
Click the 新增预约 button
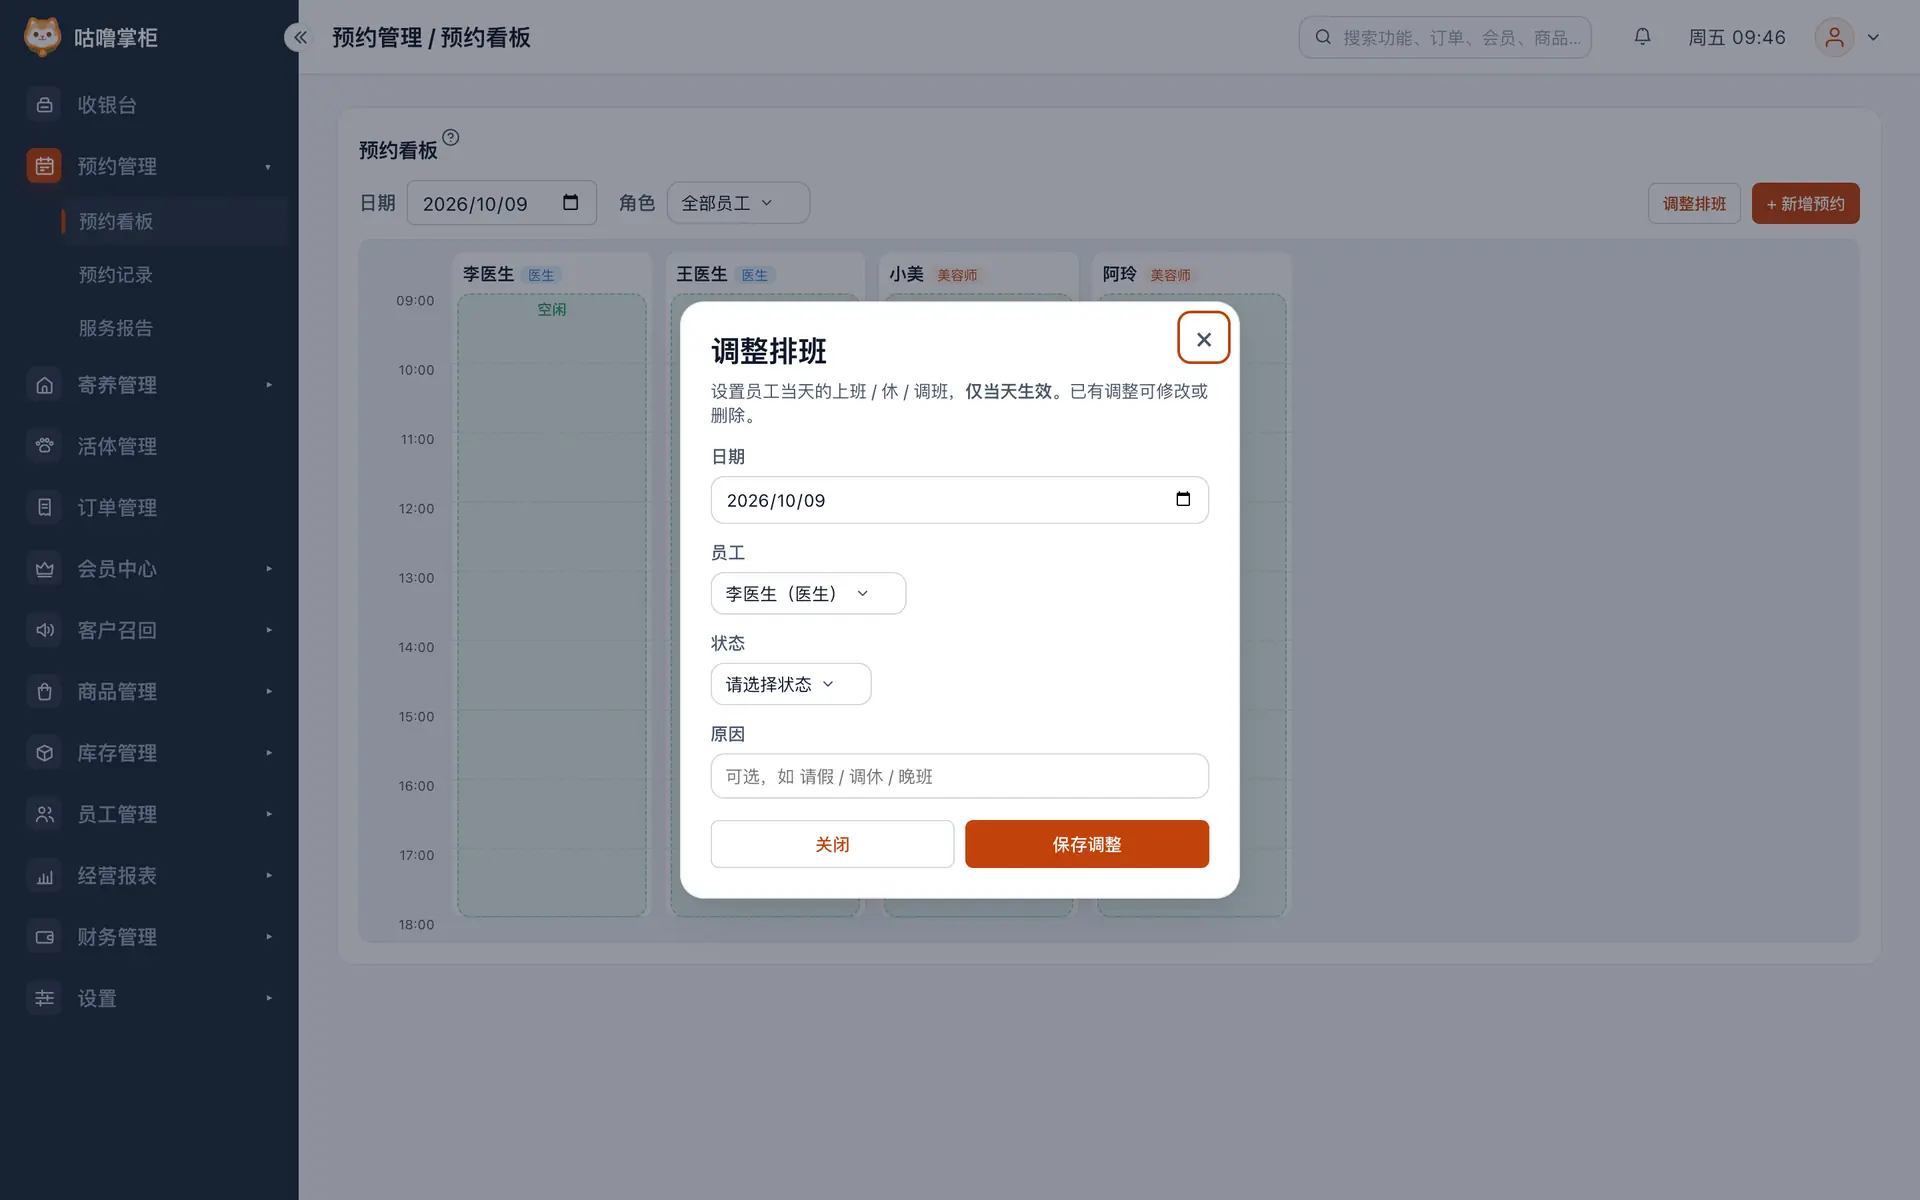pos(1805,203)
